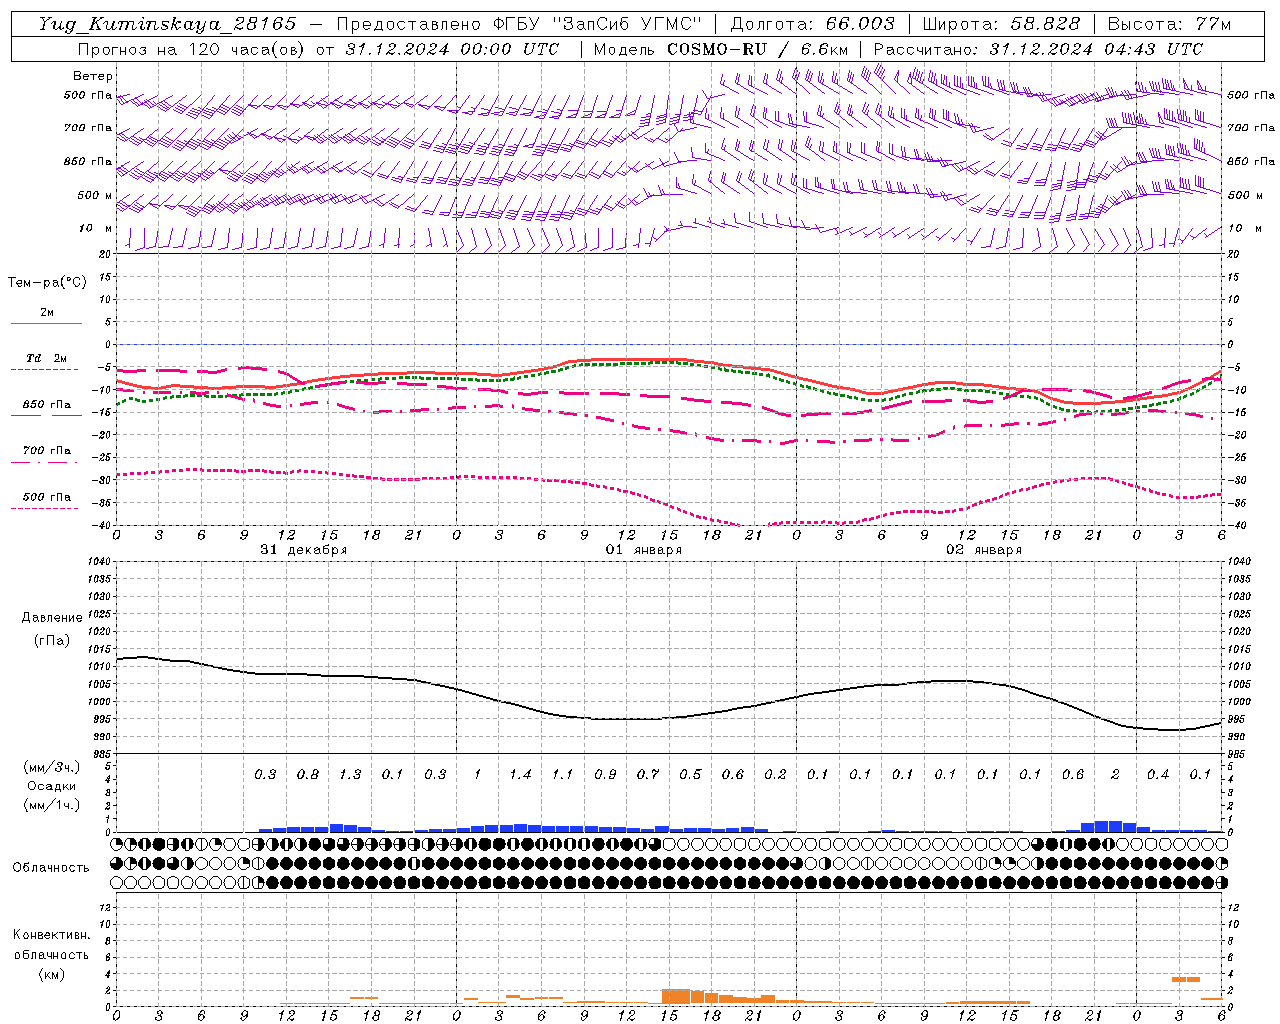The image size is (1280, 1024).
Task: Click the Долгота: 66.003 value
Action: (812, 24)
